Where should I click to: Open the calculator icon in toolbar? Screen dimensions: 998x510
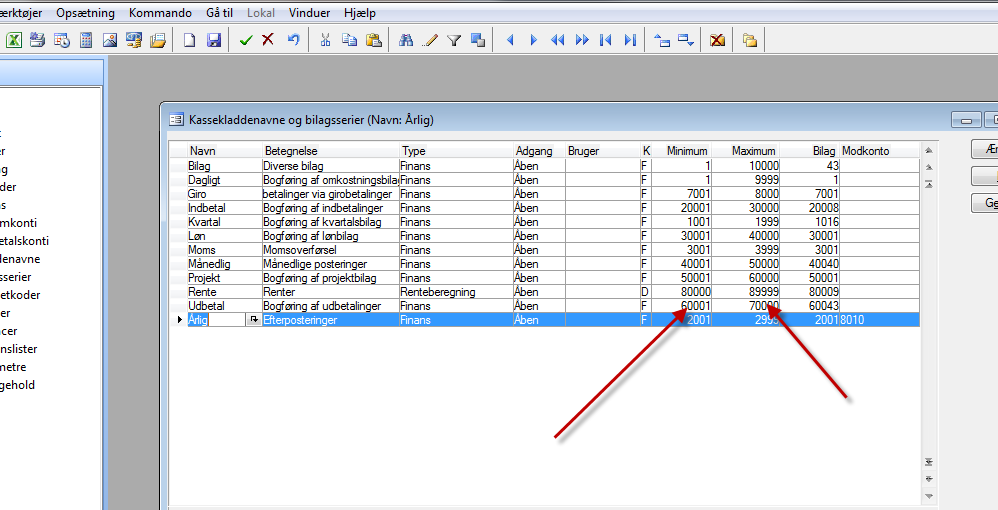click(86, 40)
